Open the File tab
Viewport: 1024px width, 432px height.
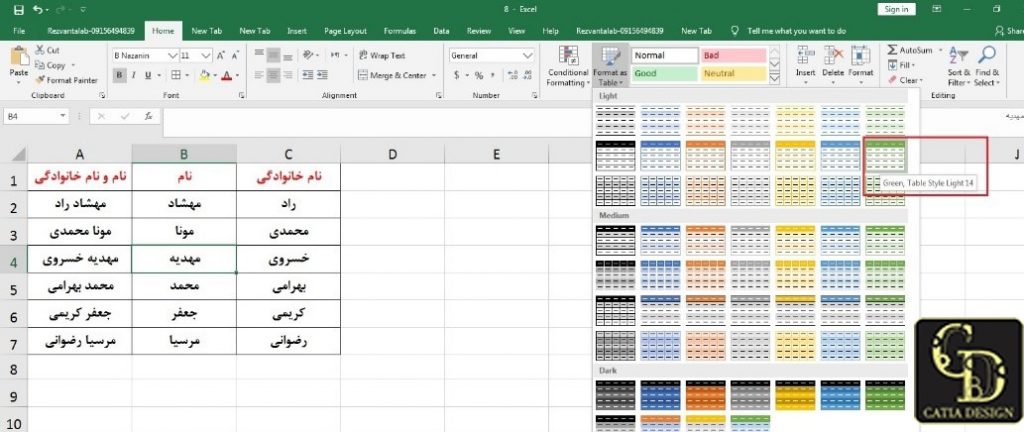click(19, 31)
